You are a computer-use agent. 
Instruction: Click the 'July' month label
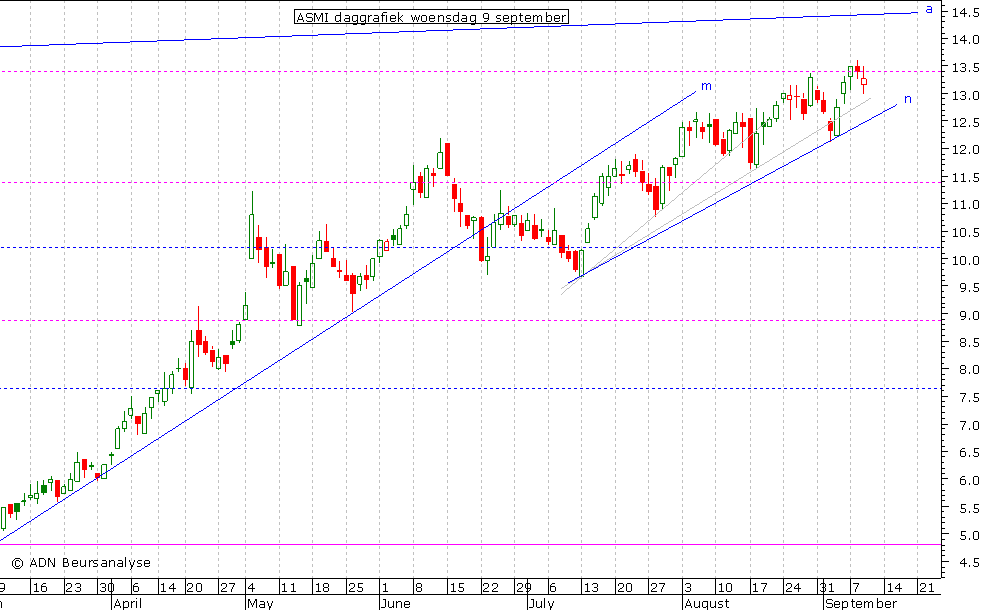click(541, 604)
